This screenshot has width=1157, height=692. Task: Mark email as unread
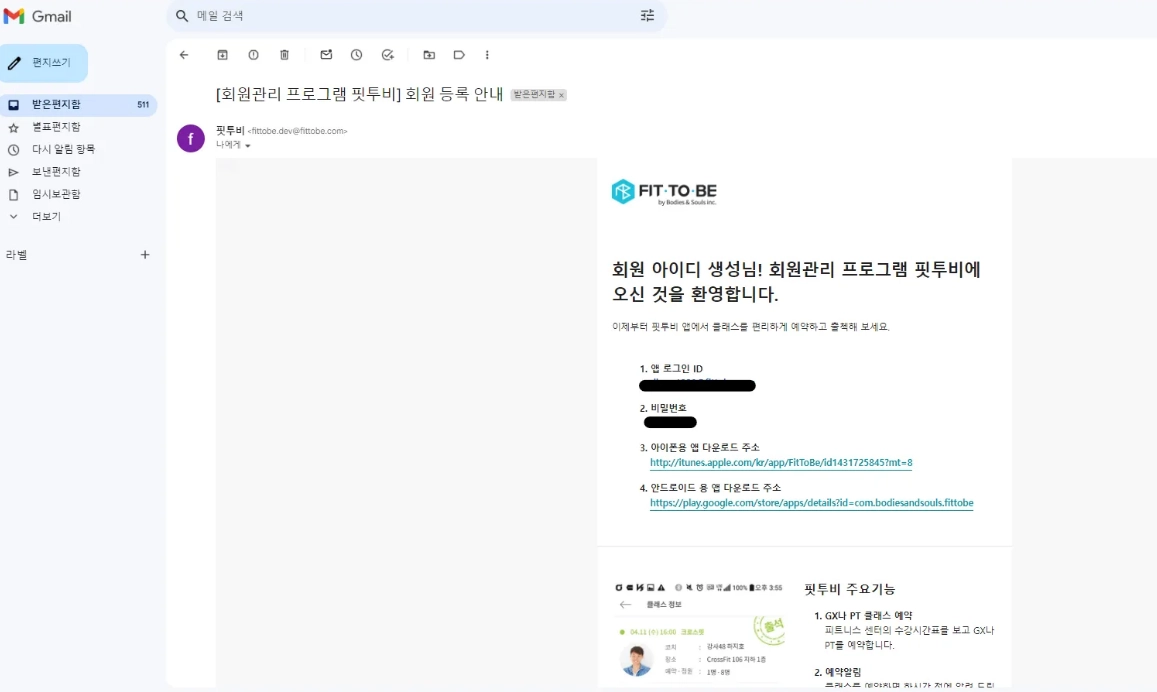[x=326, y=55]
